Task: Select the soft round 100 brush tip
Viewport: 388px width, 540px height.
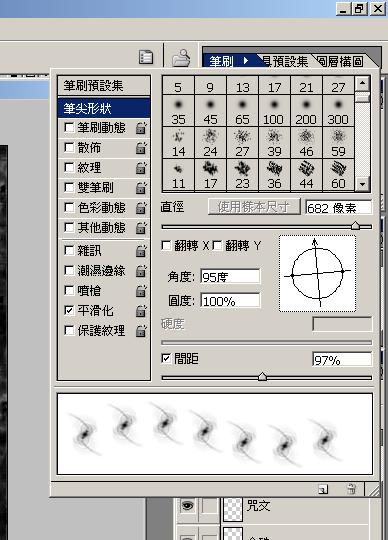Action: [x=274, y=111]
